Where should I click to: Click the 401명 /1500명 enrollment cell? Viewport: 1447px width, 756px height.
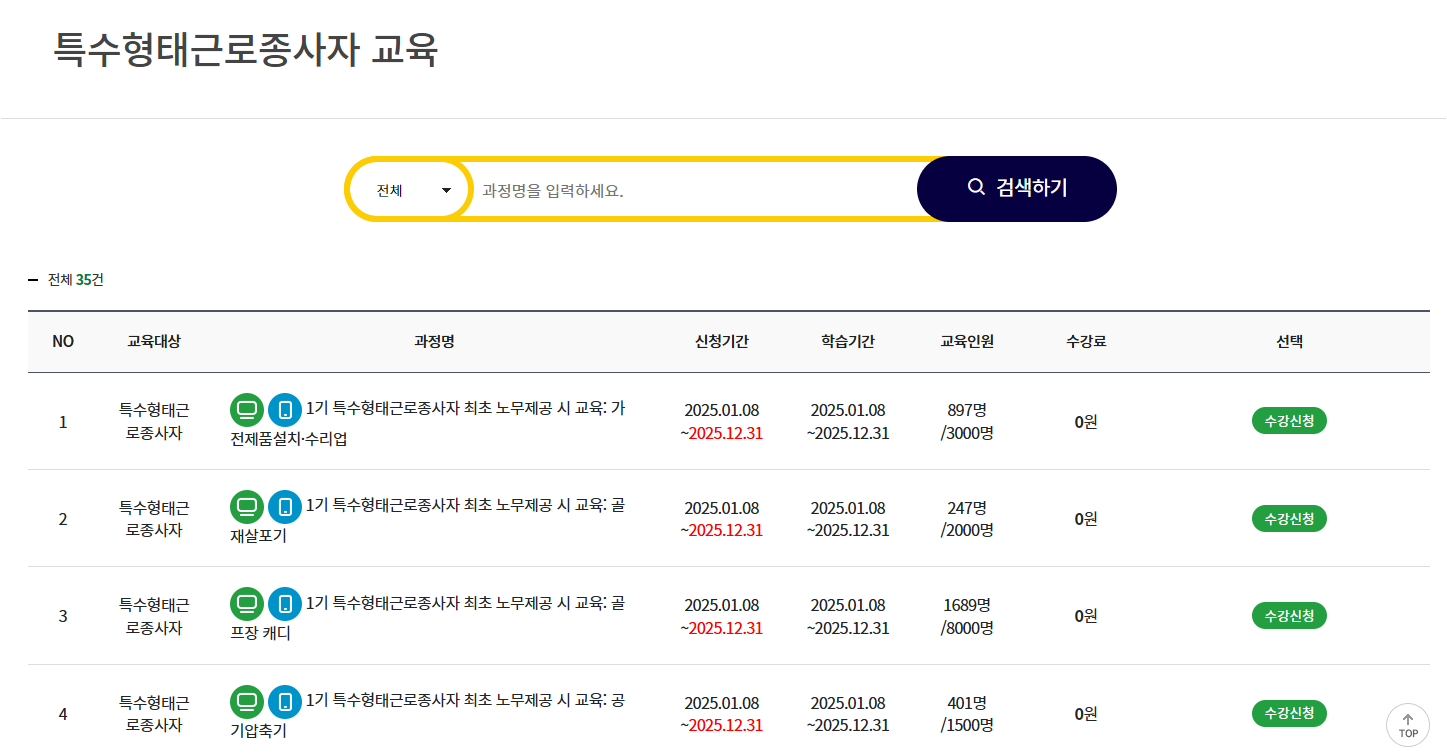[967, 714]
